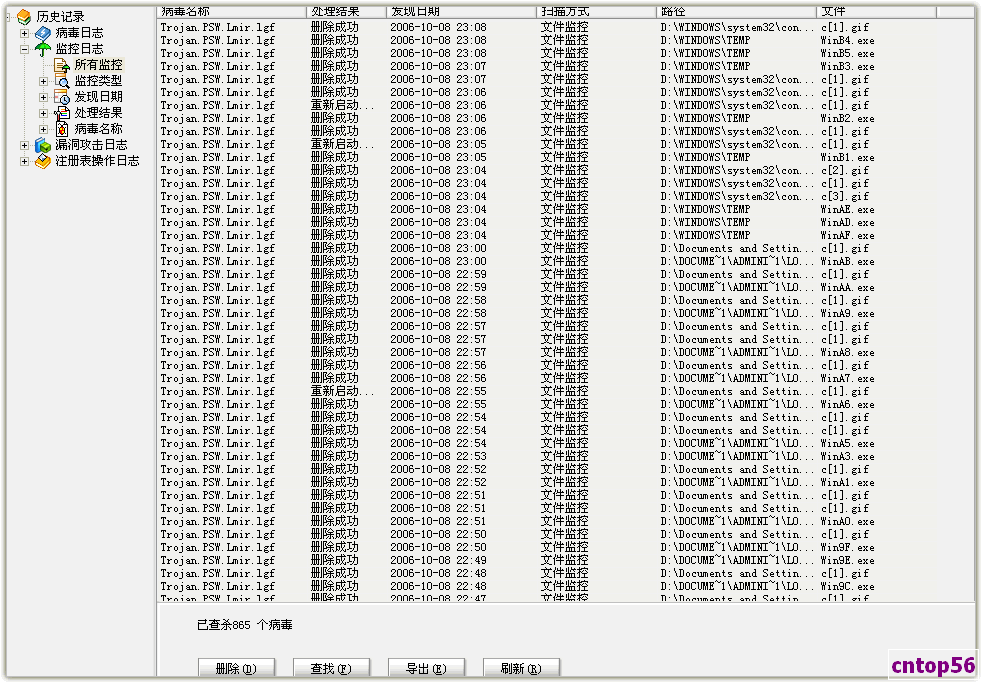Click the 已查杀865 个病毒 status text
Screen dimensions: 982x683
point(245,625)
